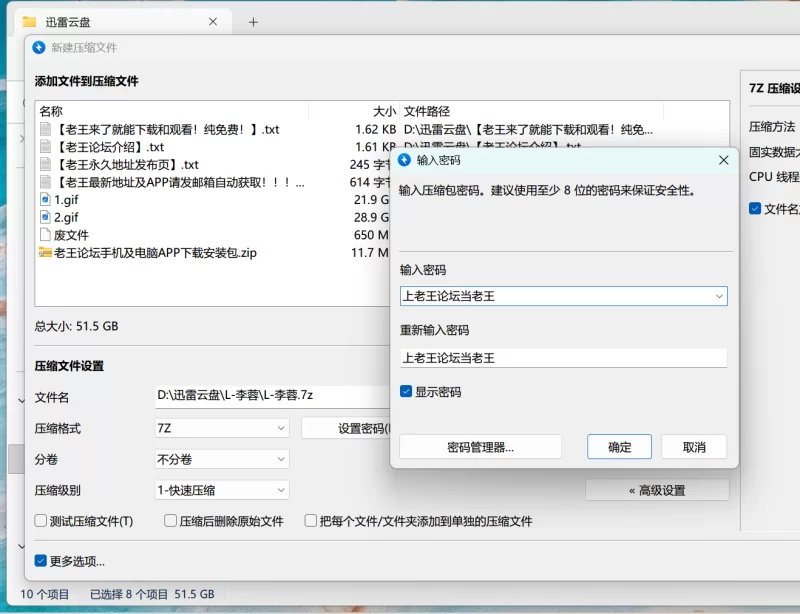This screenshot has height=614, width=800.
Task: Click the 老王永久地址发布页 text file icon
Action: (x=45, y=165)
